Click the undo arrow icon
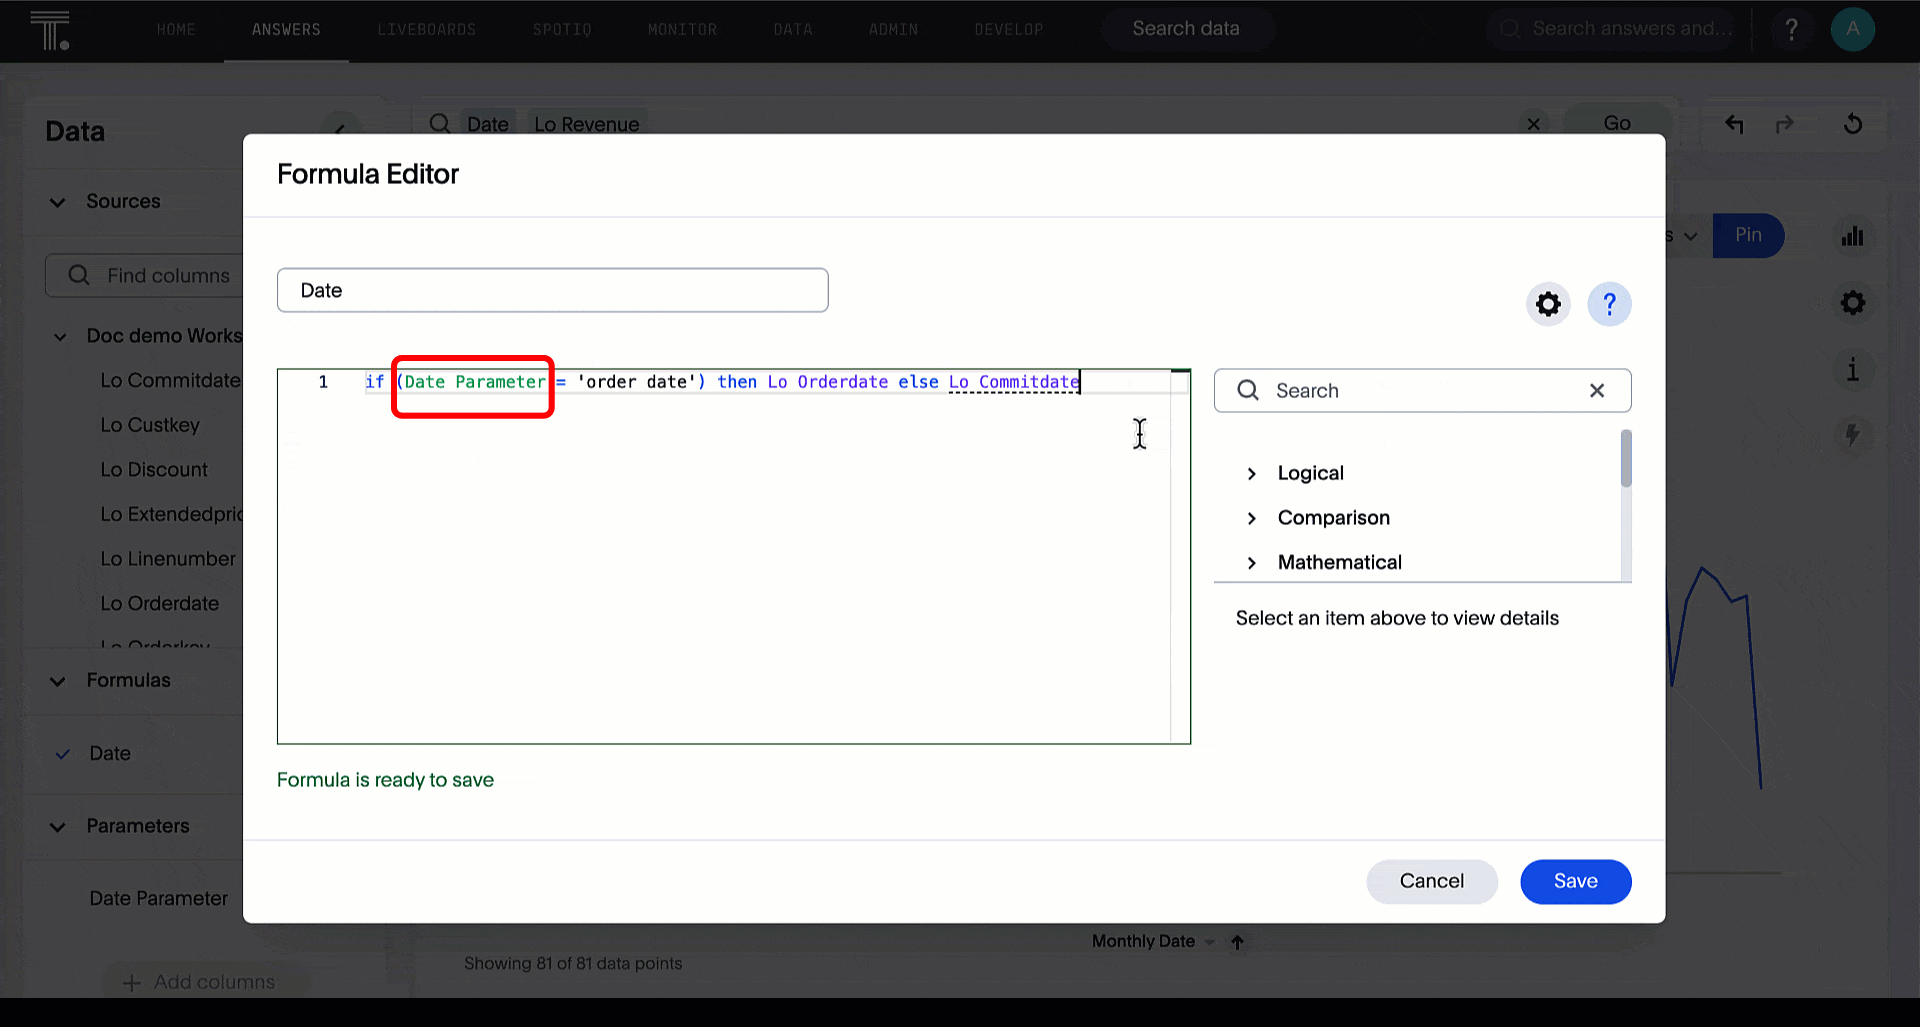Image resolution: width=1920 pixels, height=1027 pixels. [x=1734, y=124]
